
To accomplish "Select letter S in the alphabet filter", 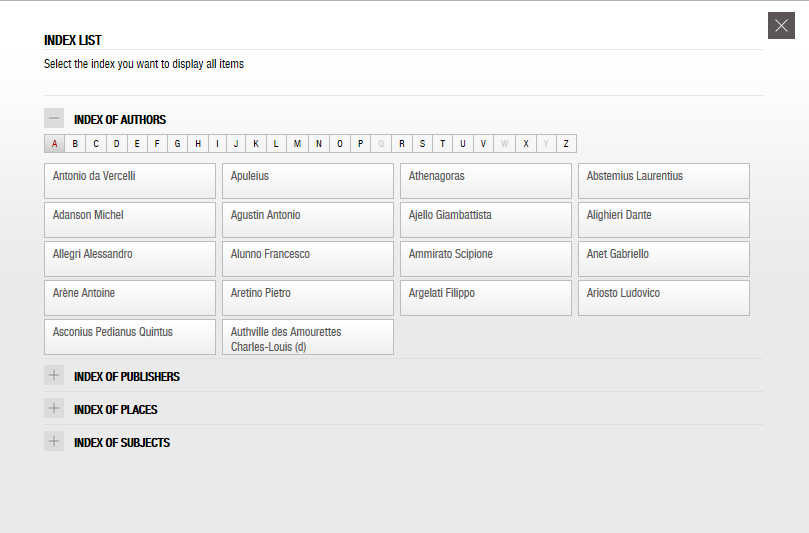I will [423, 143].
